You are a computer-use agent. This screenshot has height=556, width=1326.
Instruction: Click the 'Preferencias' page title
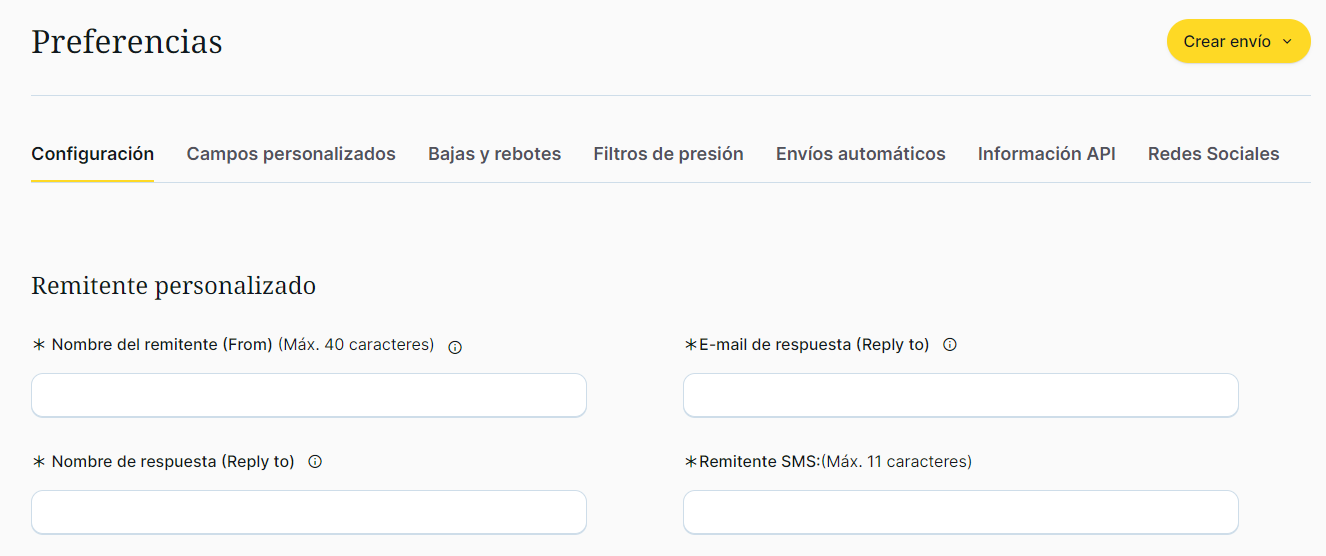pos(127,42)
